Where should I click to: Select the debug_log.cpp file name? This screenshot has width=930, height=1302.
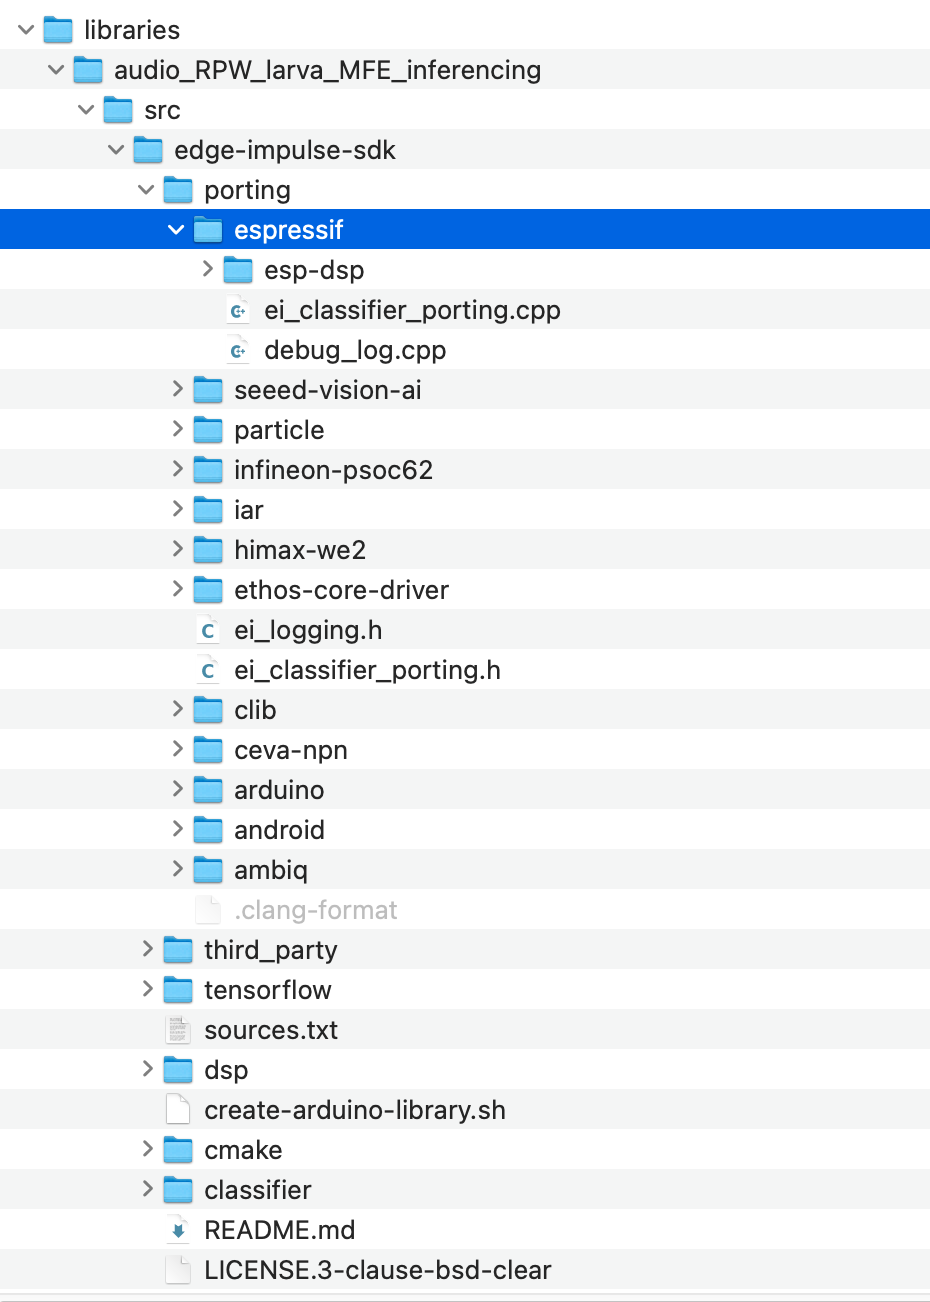point(355,350)
